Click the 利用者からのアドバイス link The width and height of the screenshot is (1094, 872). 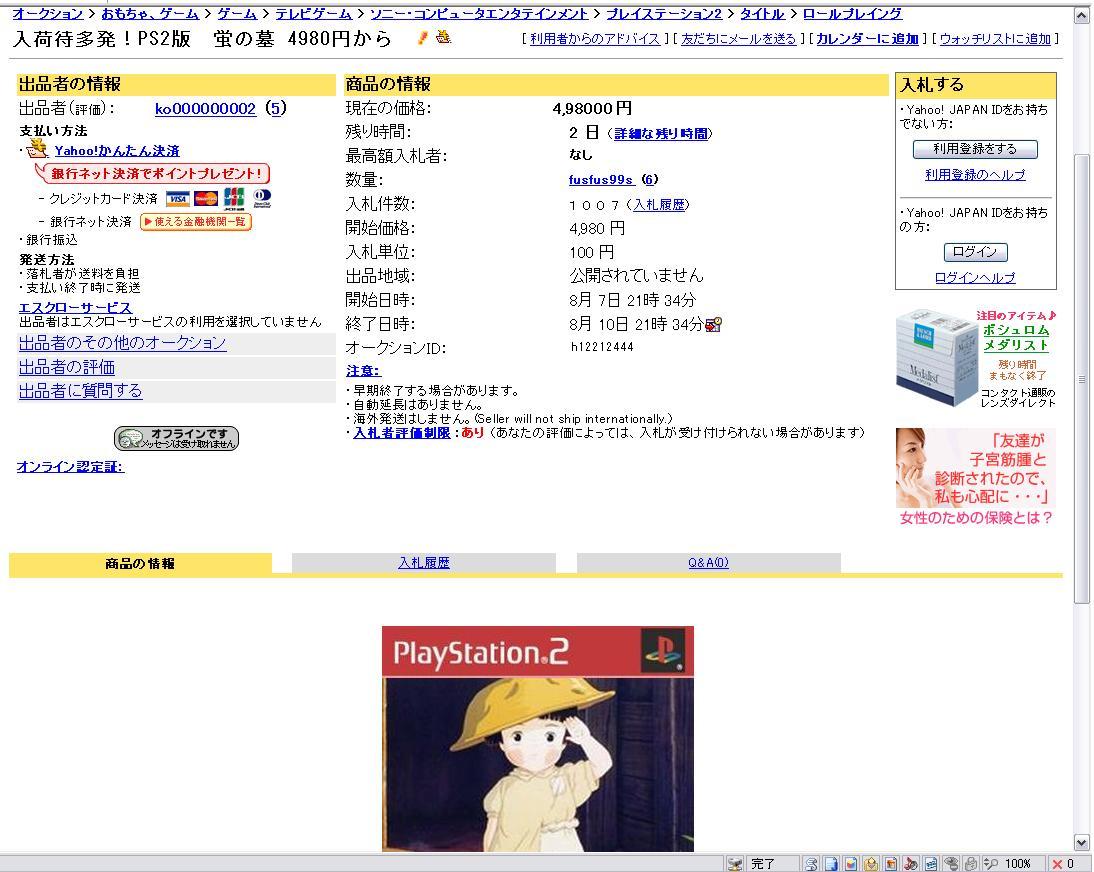click(x=594, y=39)
